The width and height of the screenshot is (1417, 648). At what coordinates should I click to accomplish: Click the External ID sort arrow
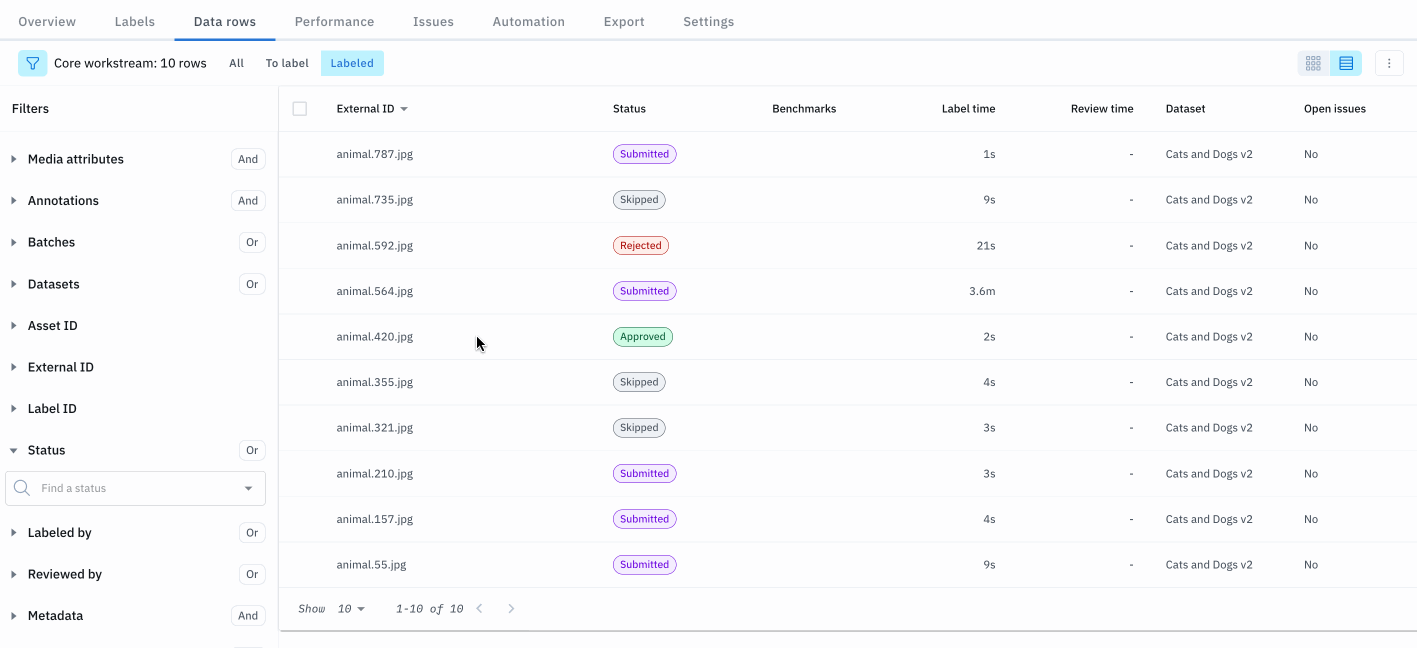pos(404,109)
